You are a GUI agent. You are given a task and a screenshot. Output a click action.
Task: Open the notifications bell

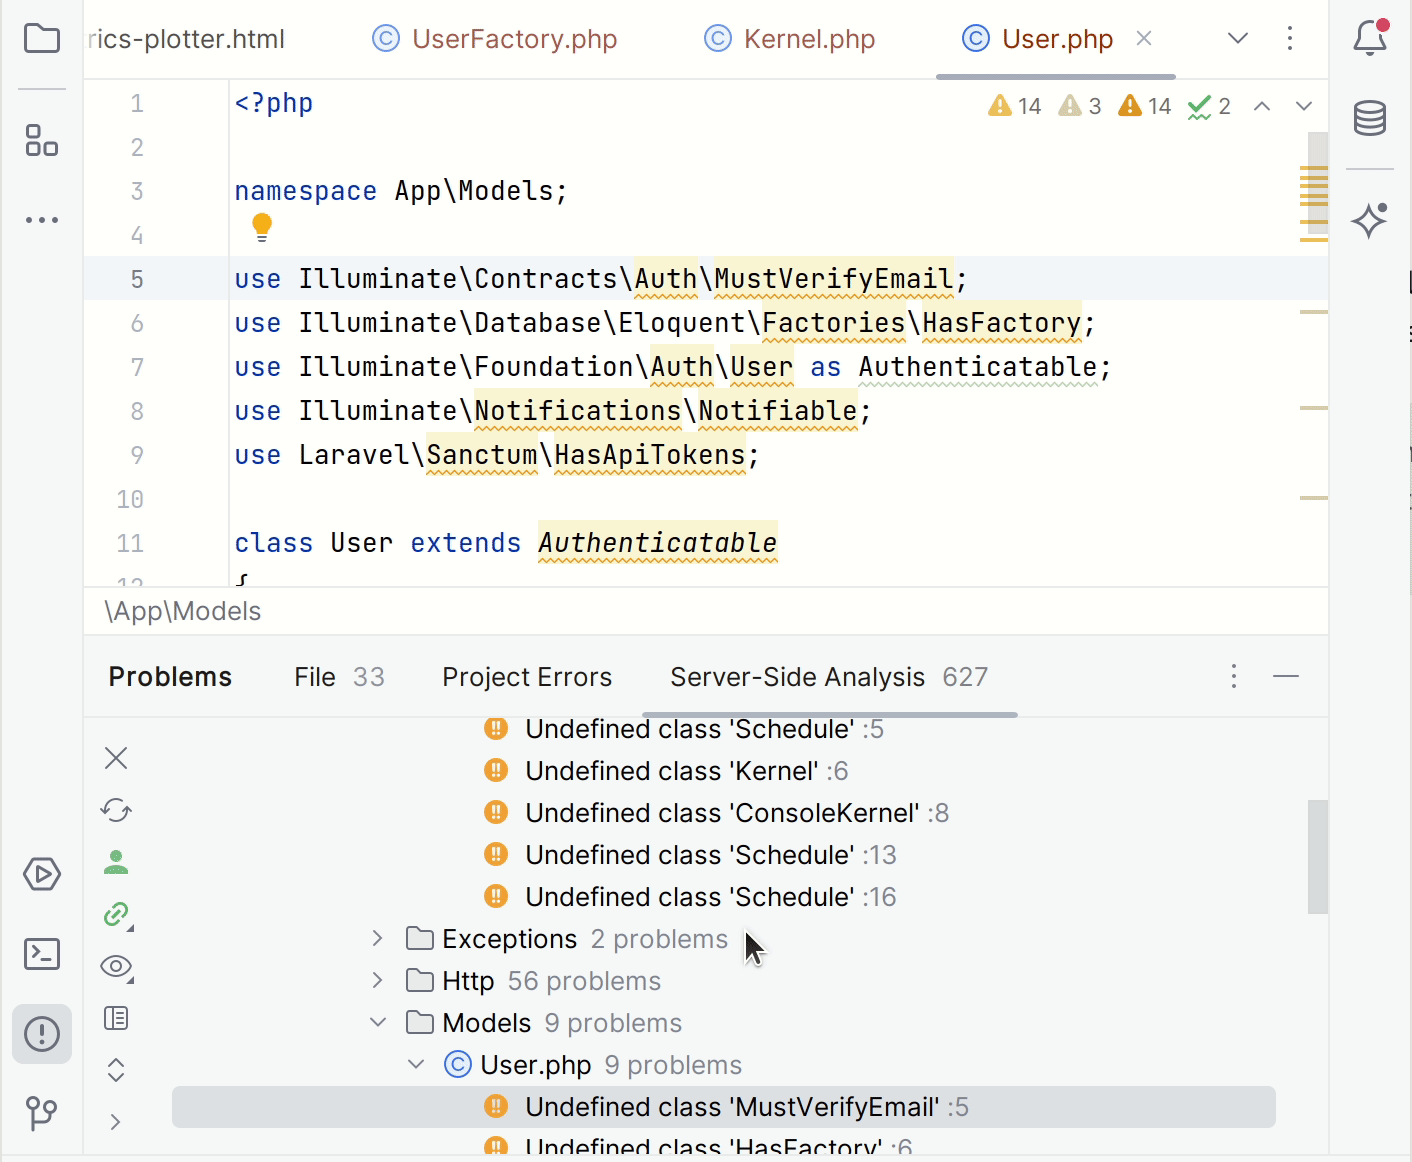[x=1370, y=37]
